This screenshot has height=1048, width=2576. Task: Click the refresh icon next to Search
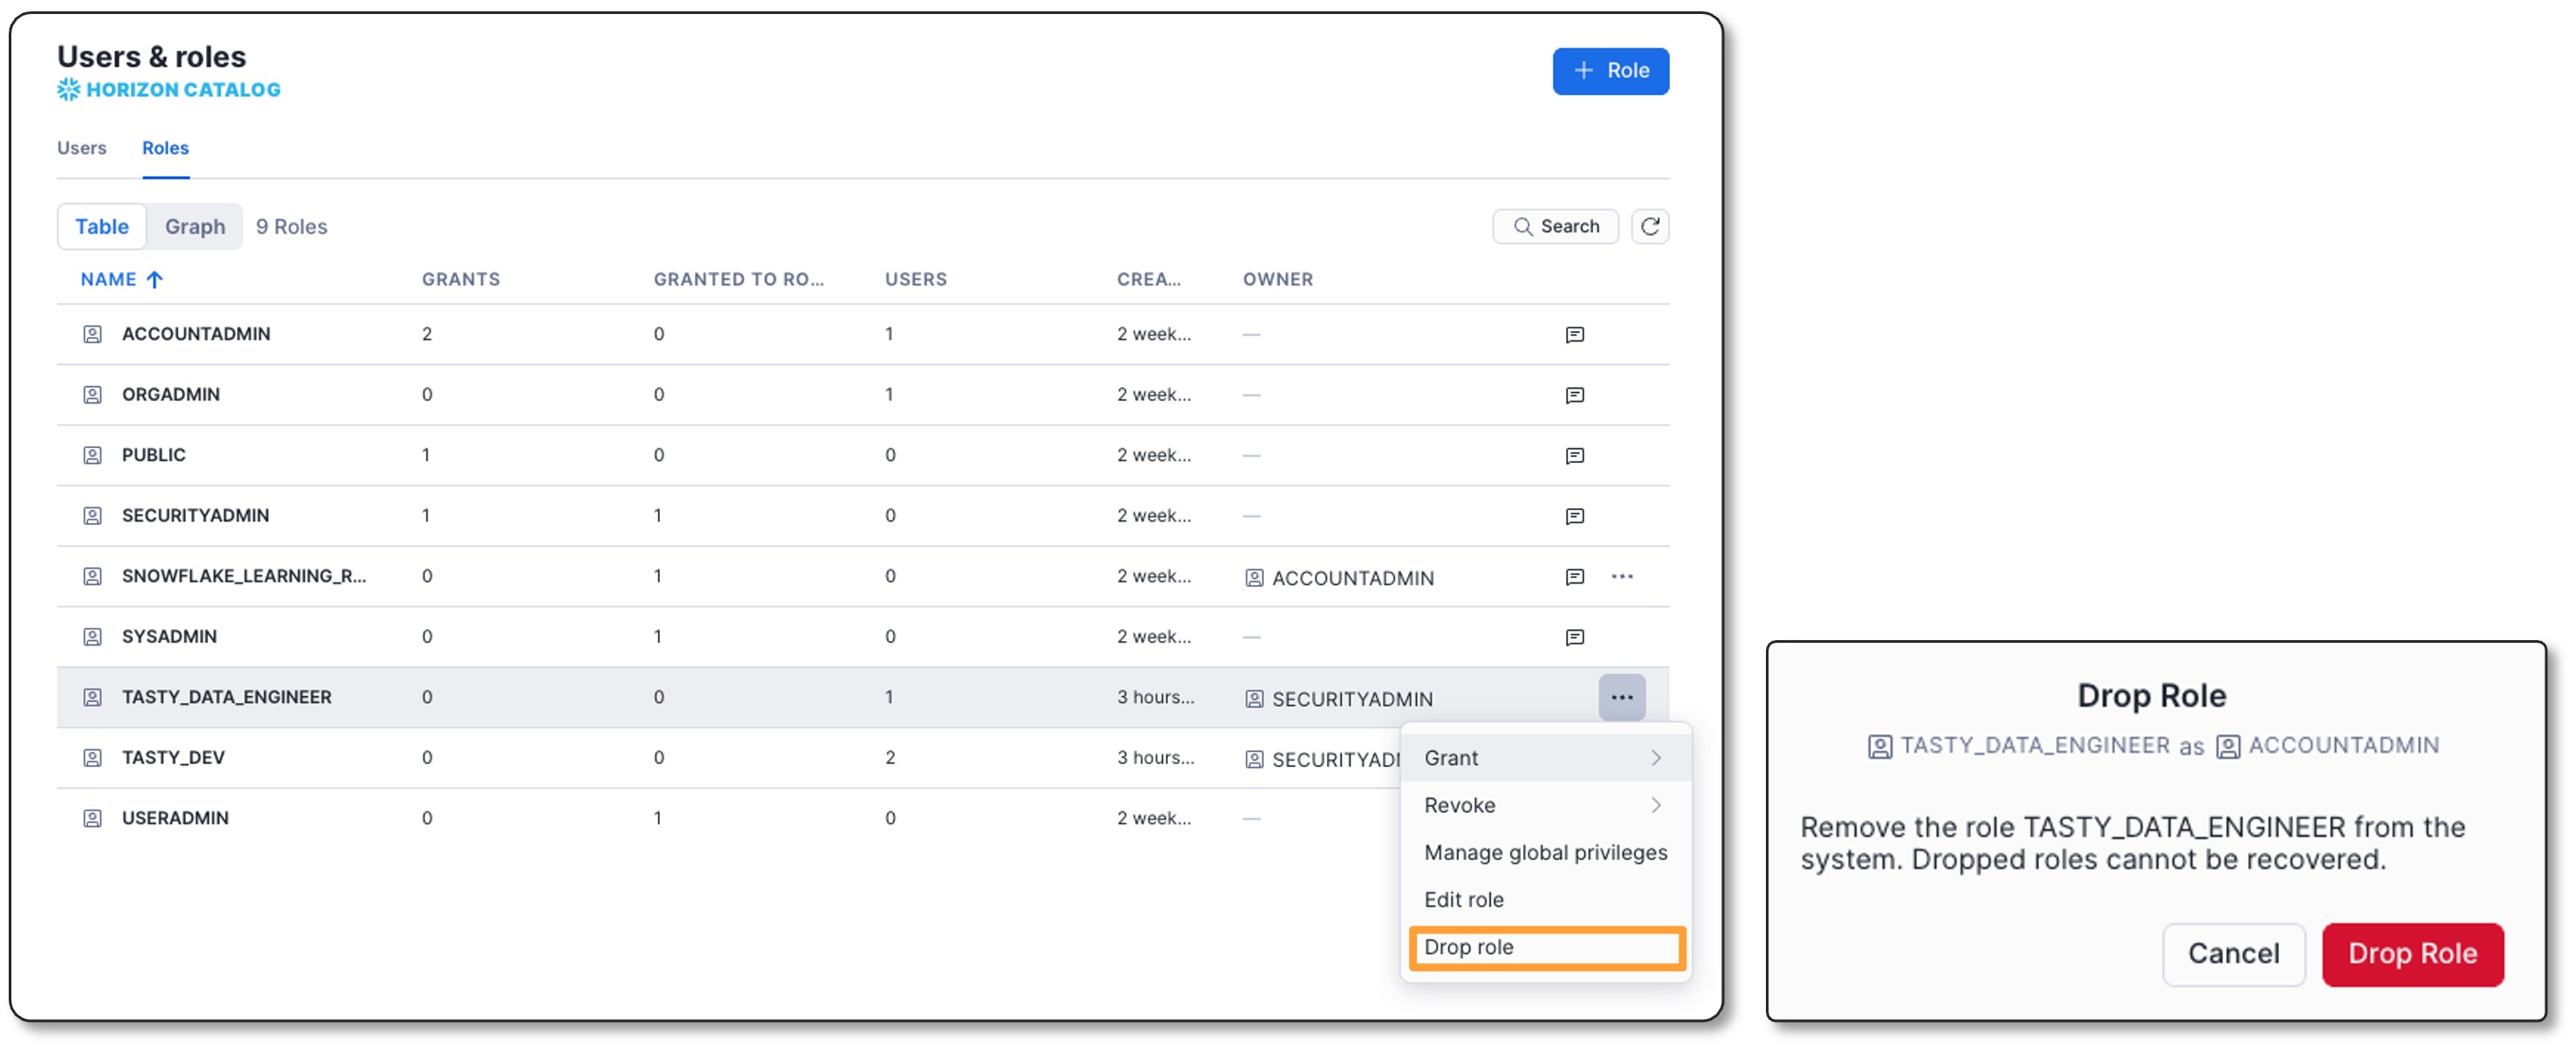[1649, 226]
